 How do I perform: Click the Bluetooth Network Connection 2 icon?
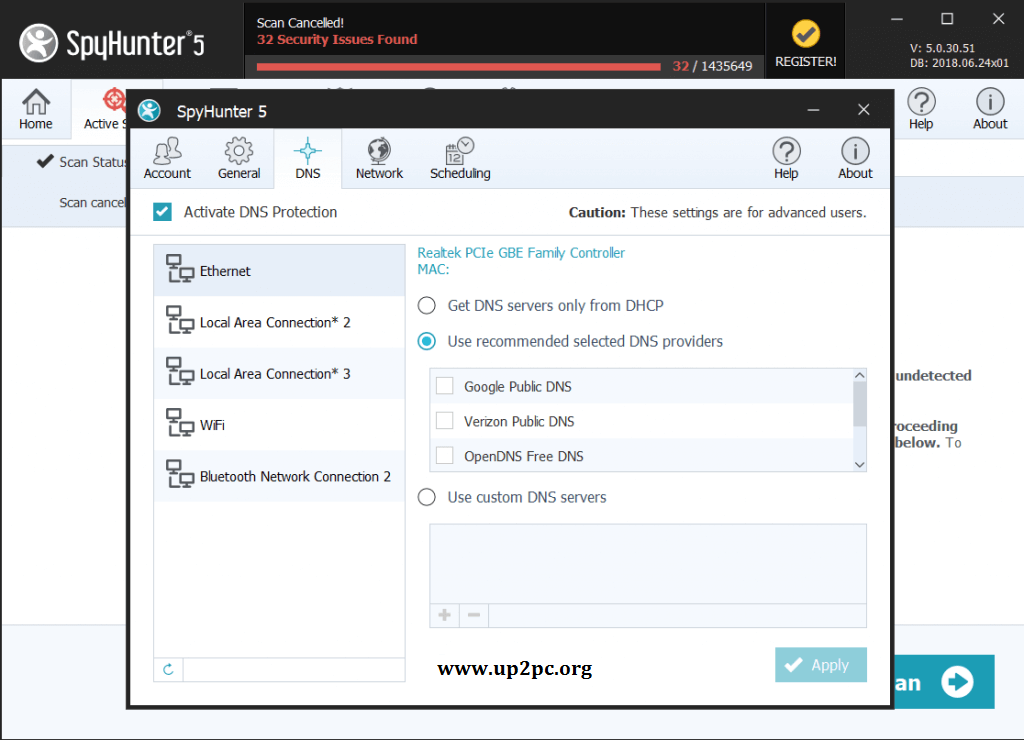coord(180,474)
